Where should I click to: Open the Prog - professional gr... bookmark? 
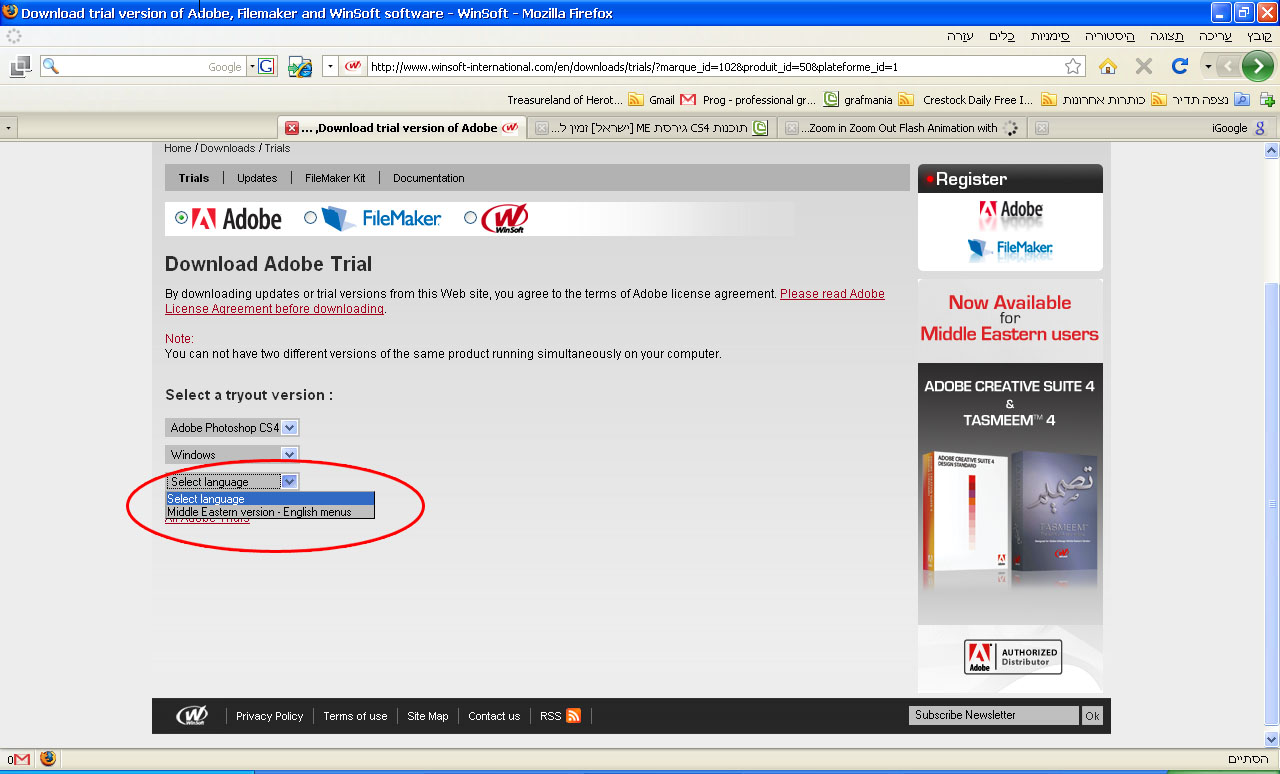[x=770, y=100]
